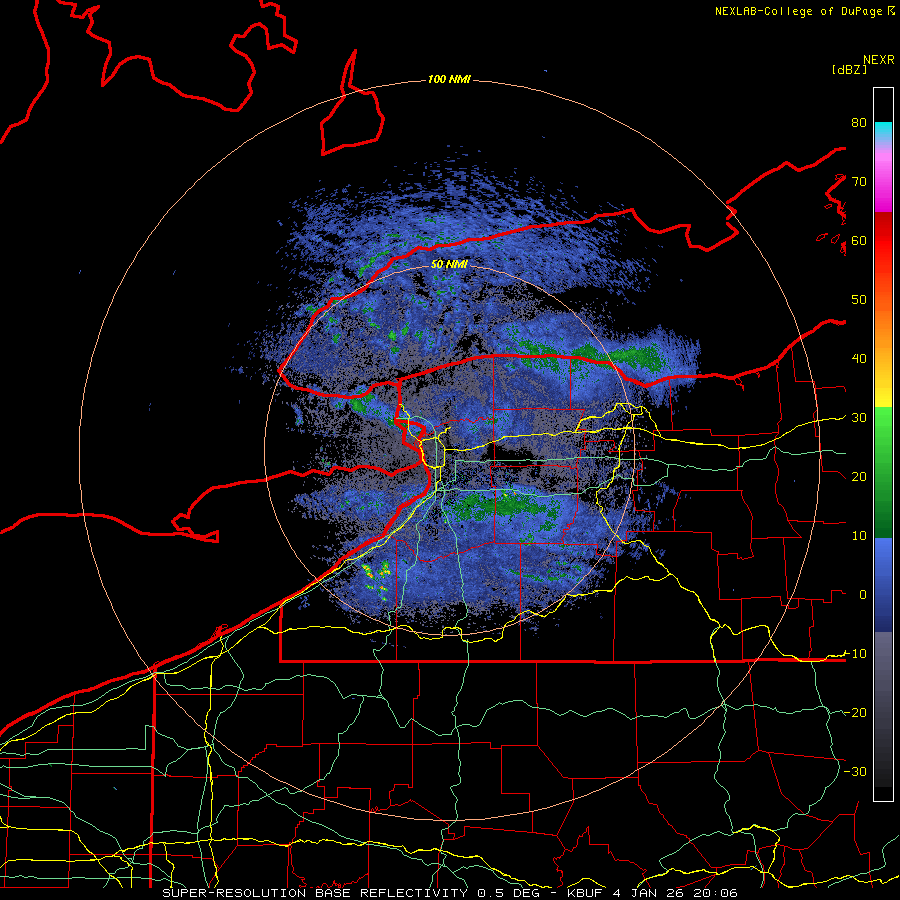The height and width of the screenshot is (900, 900).
Task: Click the SUPER-RESOLUTION BASE REFLECTIVITY caption text
Action: click(315, 893)
